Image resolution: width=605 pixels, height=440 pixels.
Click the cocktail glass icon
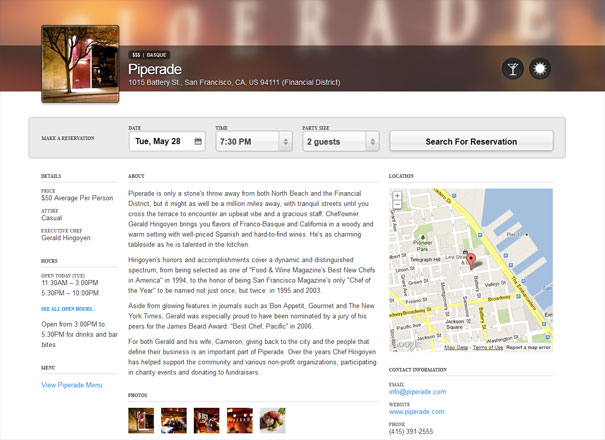(x=513, y=69)
